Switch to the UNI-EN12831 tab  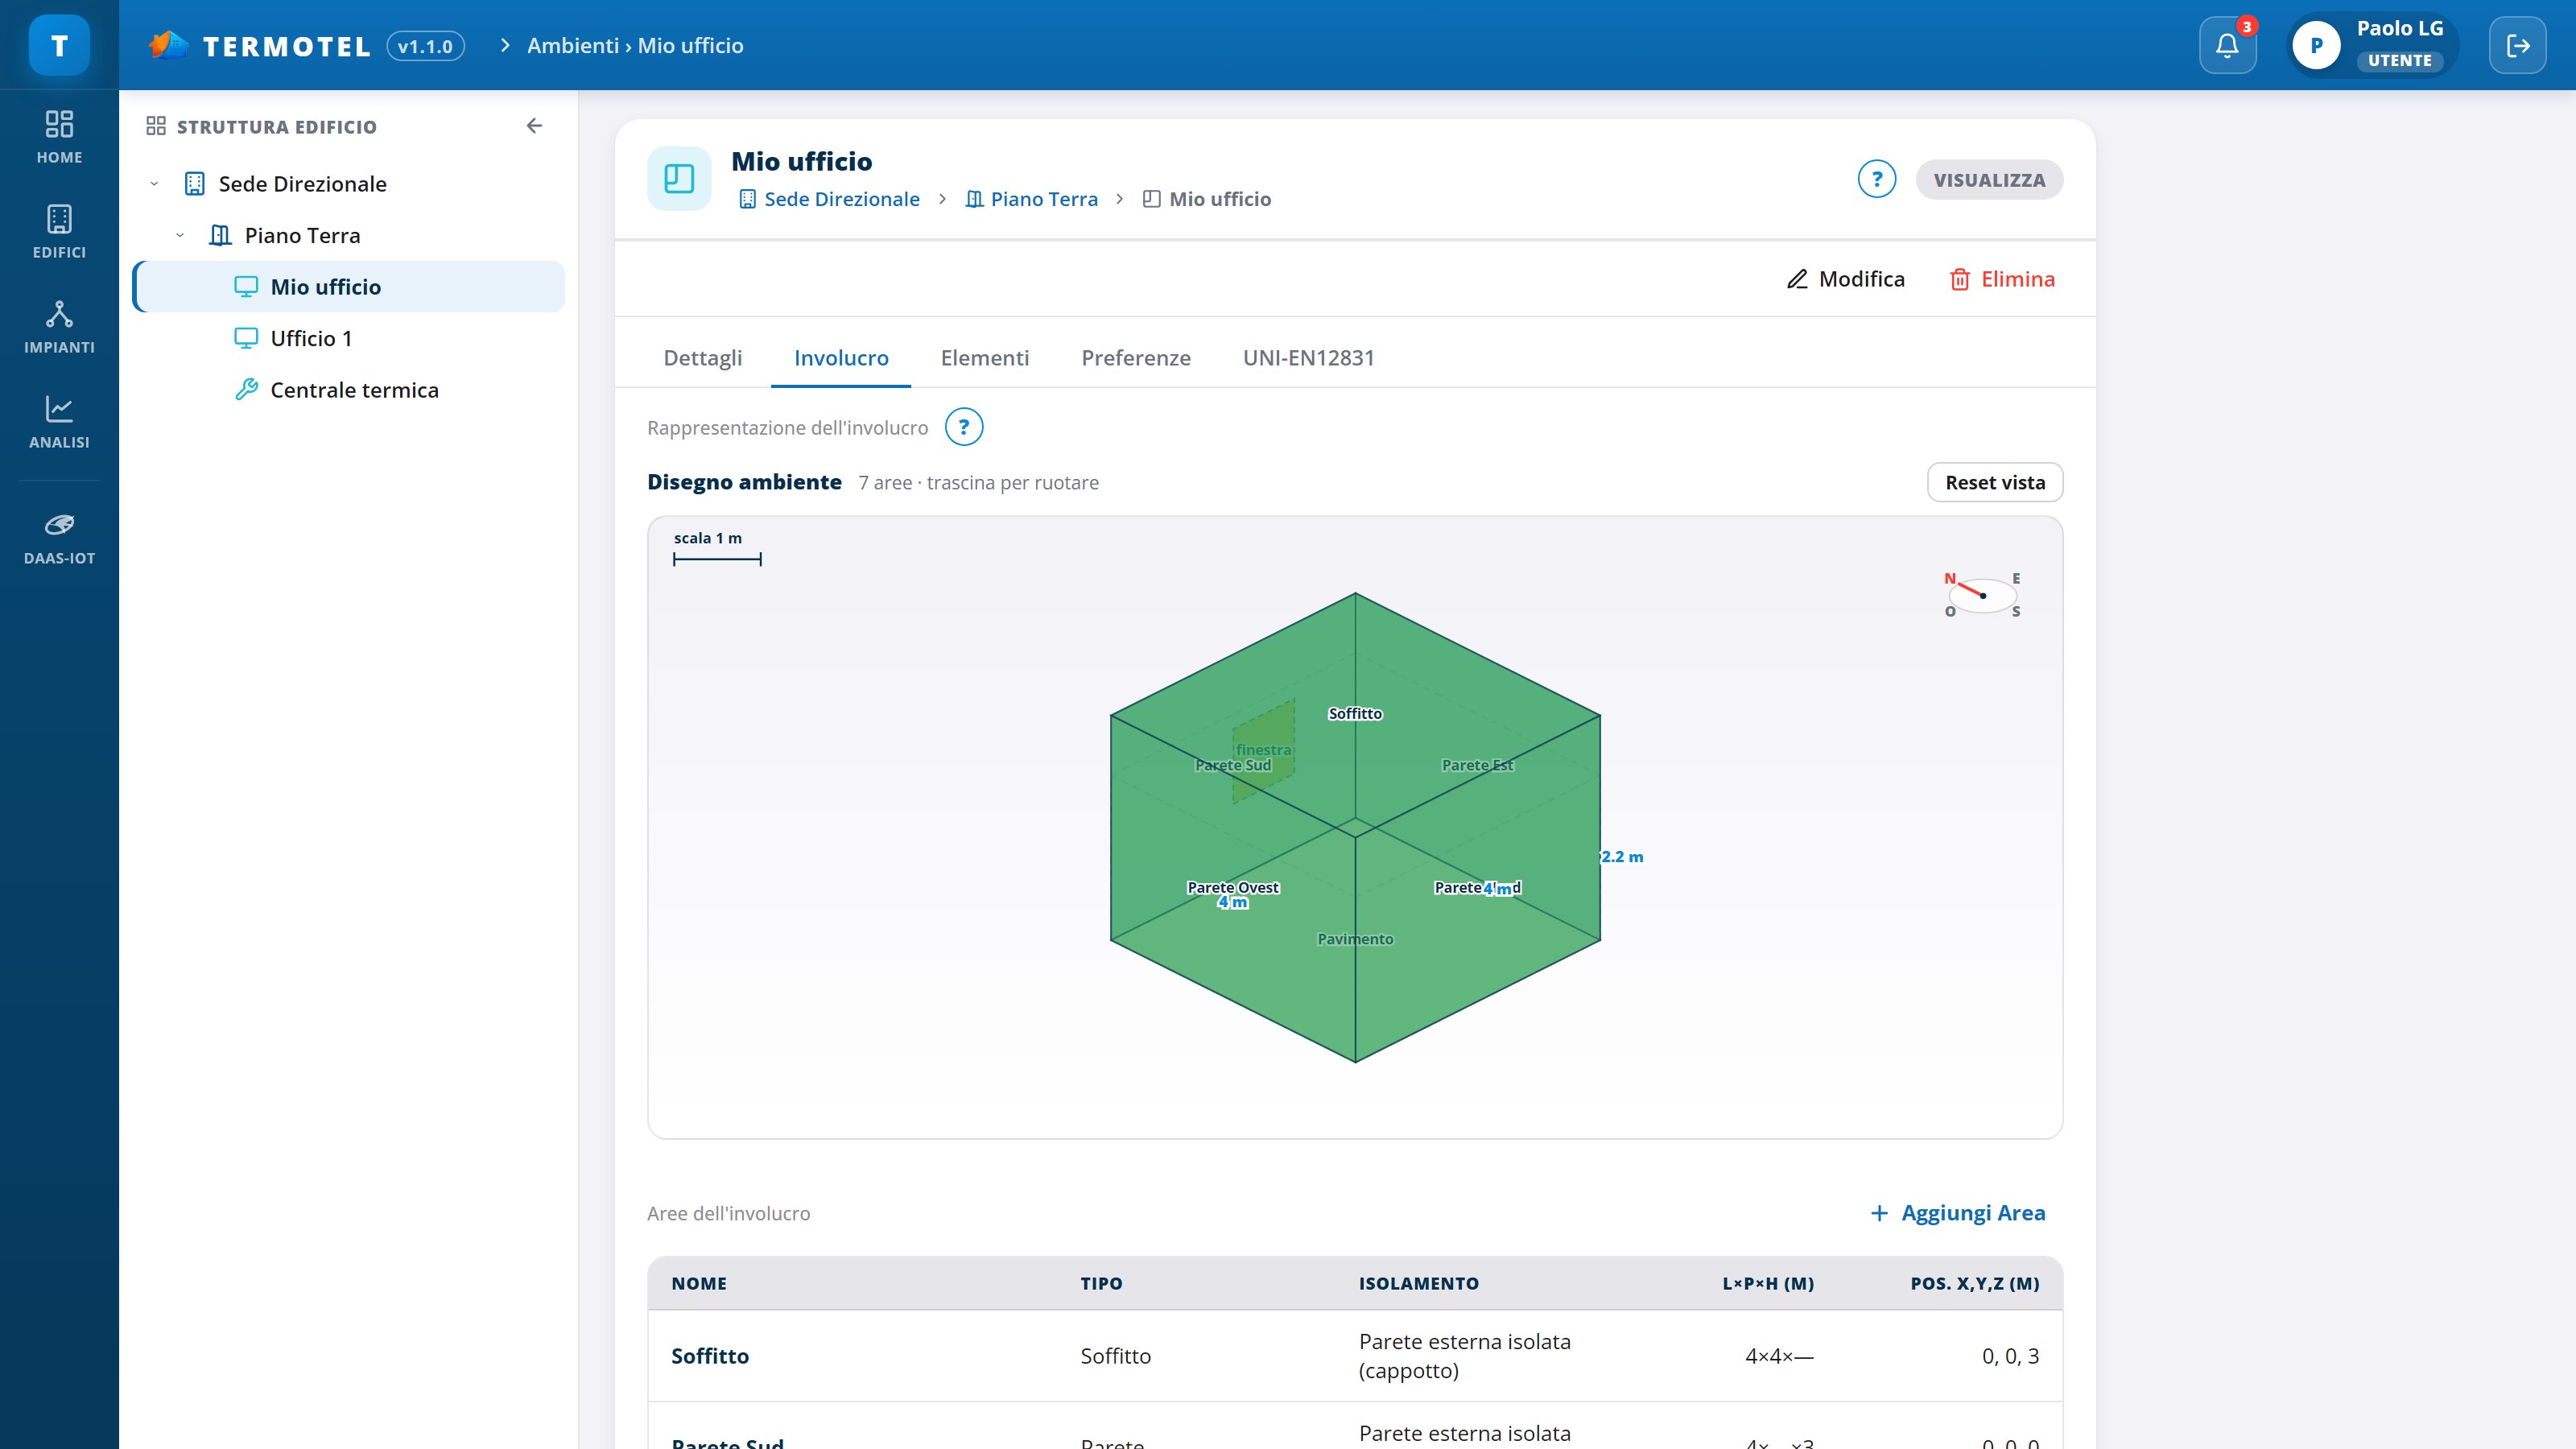coord(1308,358)
